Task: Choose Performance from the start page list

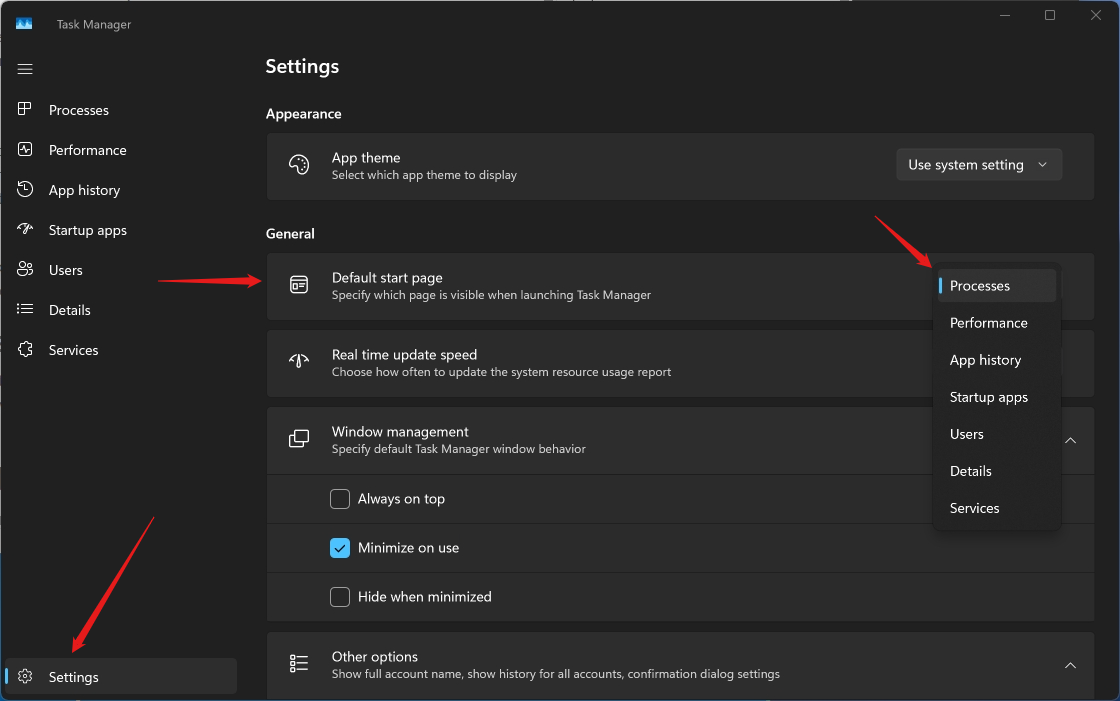Action: [x=988, y=323]
